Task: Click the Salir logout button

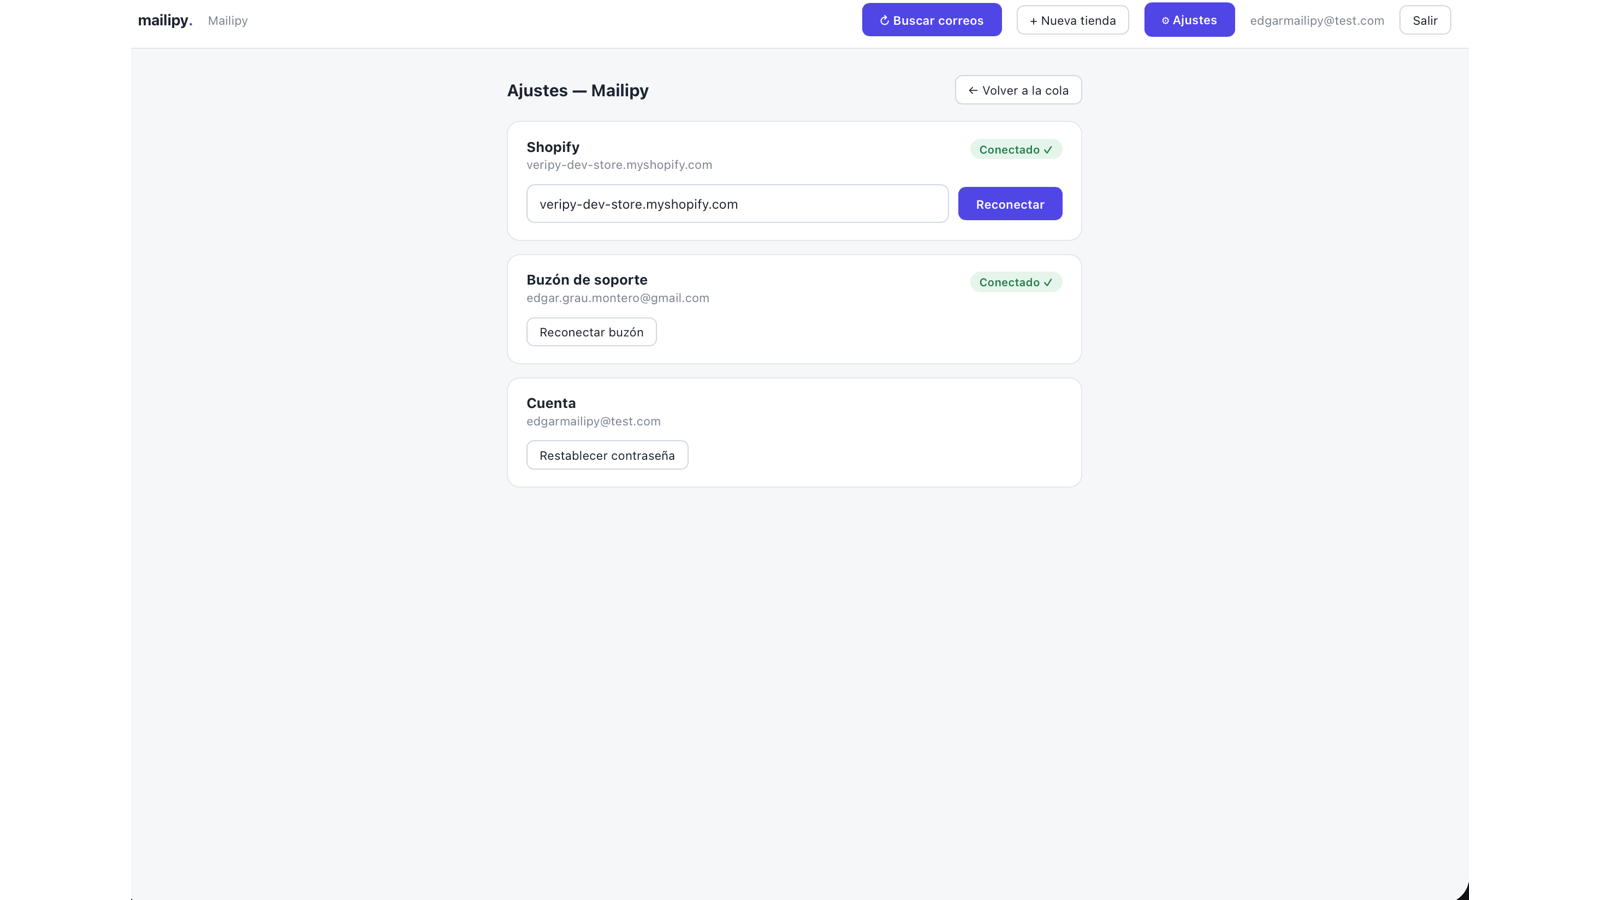Action: (1425, 20)
